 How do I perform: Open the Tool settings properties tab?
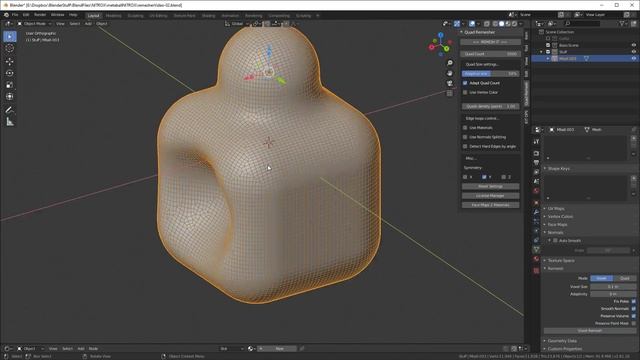[x=536, y=142]
